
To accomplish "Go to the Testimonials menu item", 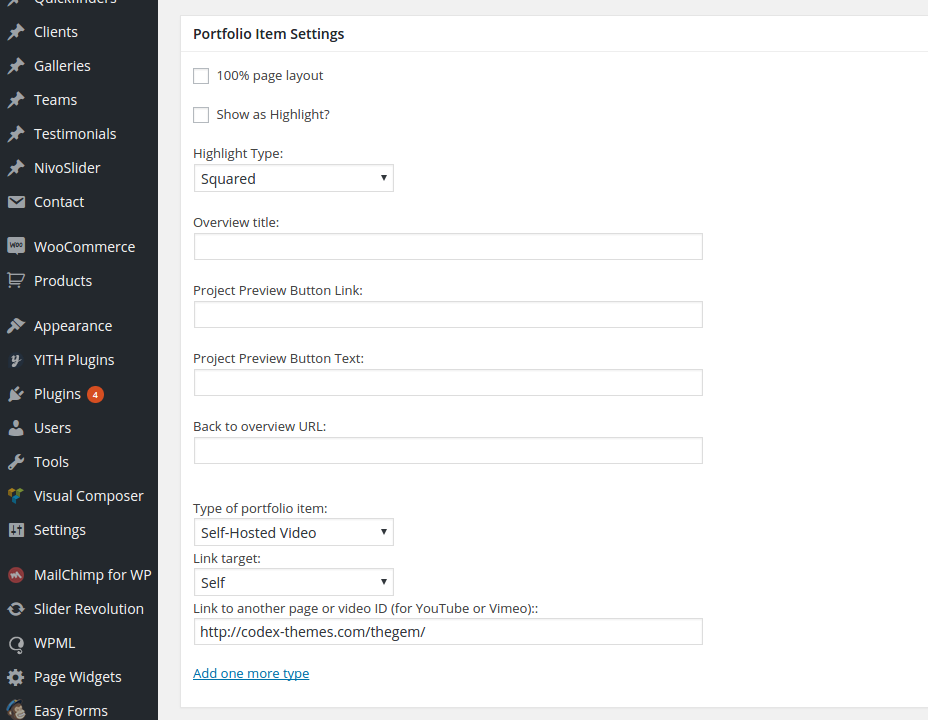I will 75,134.
